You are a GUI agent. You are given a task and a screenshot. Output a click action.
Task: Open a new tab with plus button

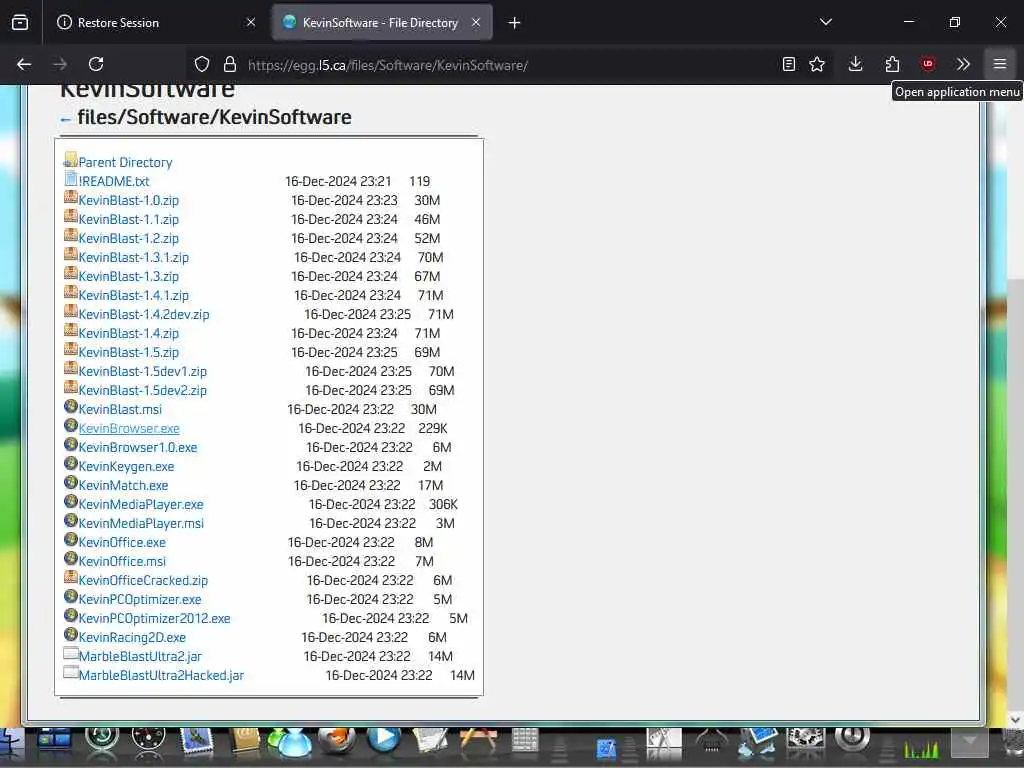tap(515, 23)
